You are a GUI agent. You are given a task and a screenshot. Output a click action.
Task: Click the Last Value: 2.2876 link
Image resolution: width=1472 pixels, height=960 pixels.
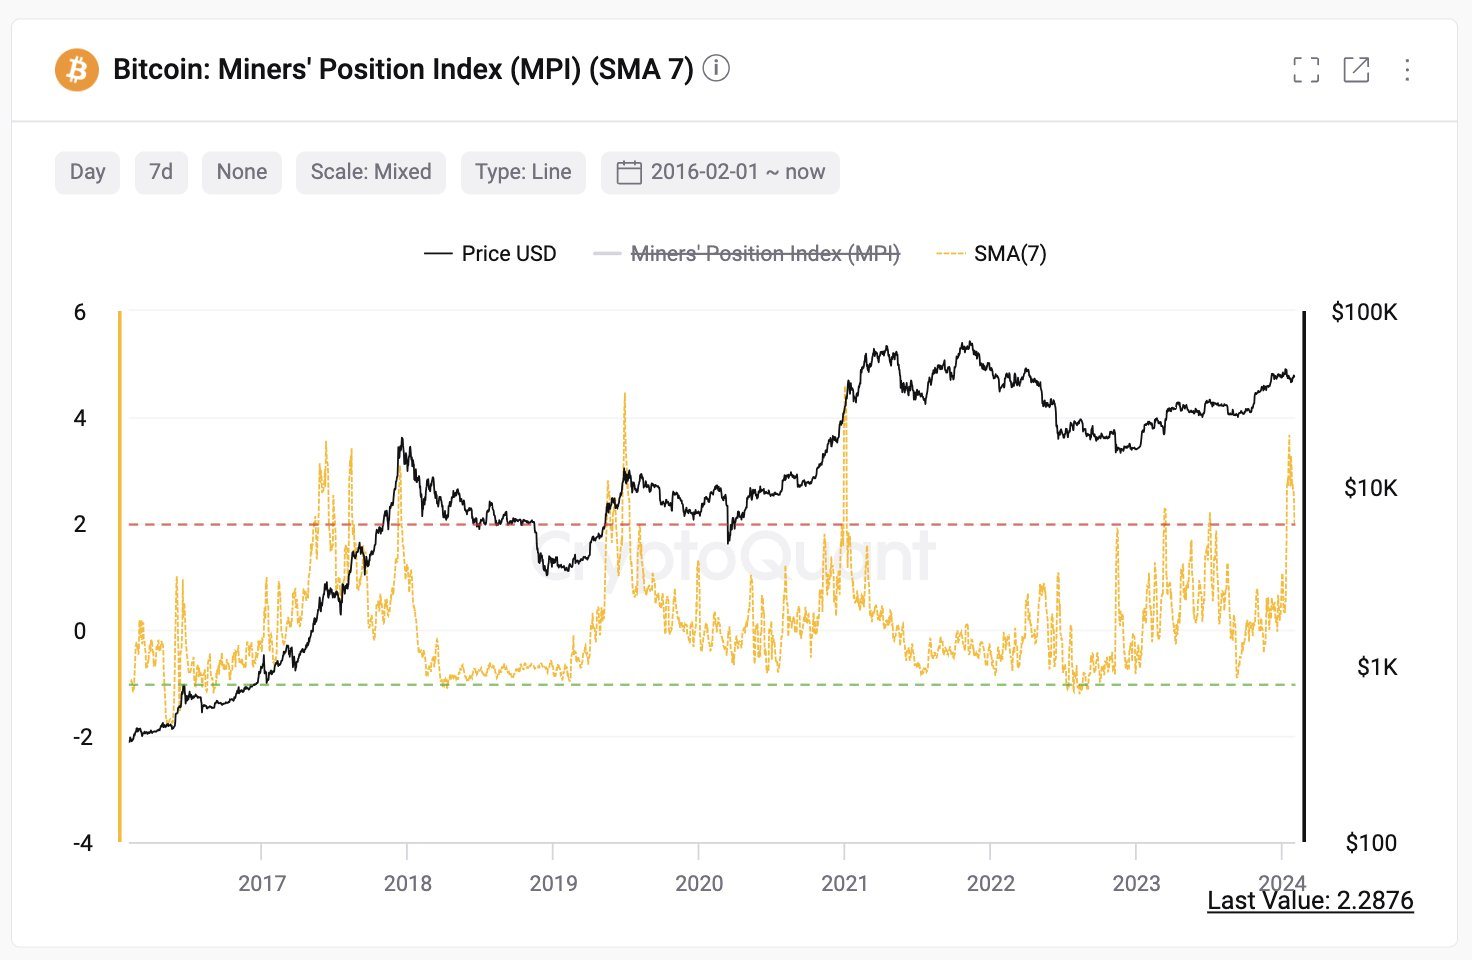(1310, 900)
